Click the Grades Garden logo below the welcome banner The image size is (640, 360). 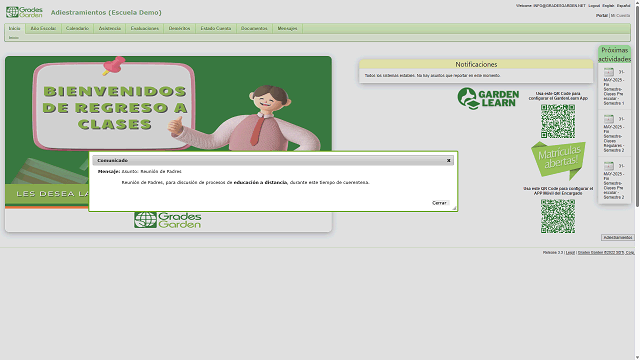(x=167, y=220)
